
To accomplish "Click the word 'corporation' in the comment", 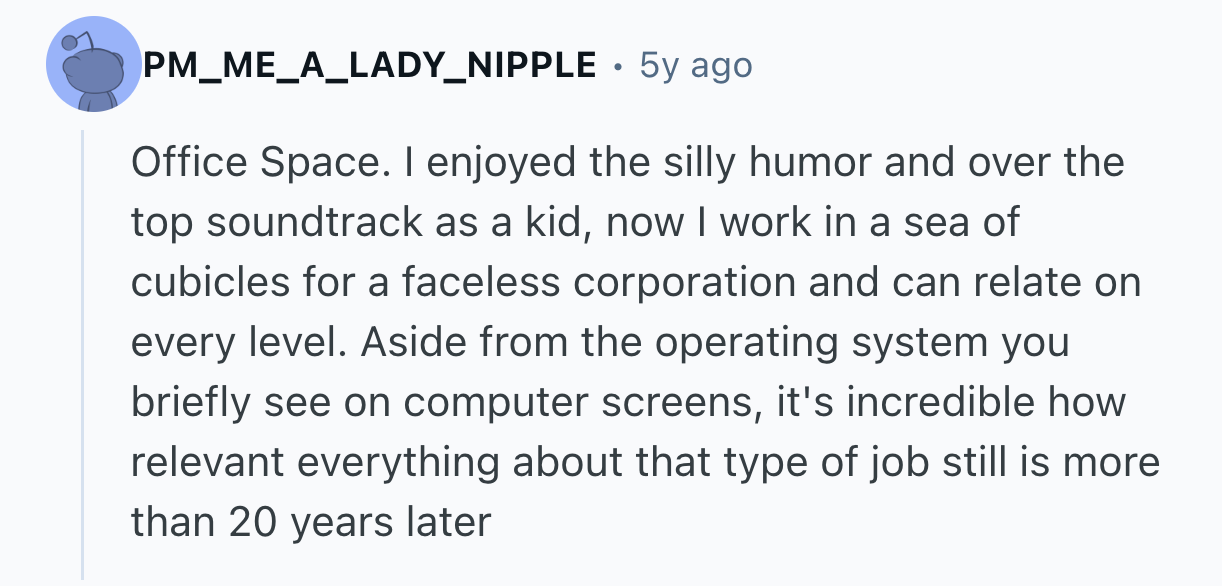I will pyautogui.click(x=688, y=282).
